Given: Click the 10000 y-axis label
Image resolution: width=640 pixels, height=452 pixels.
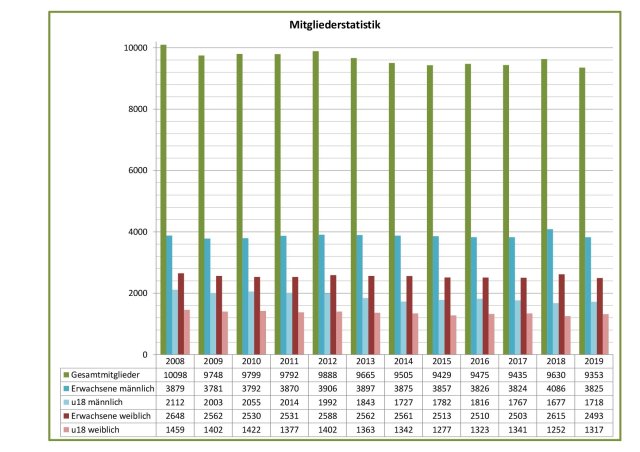Looking at the screenshot, I should pos(136,48).
